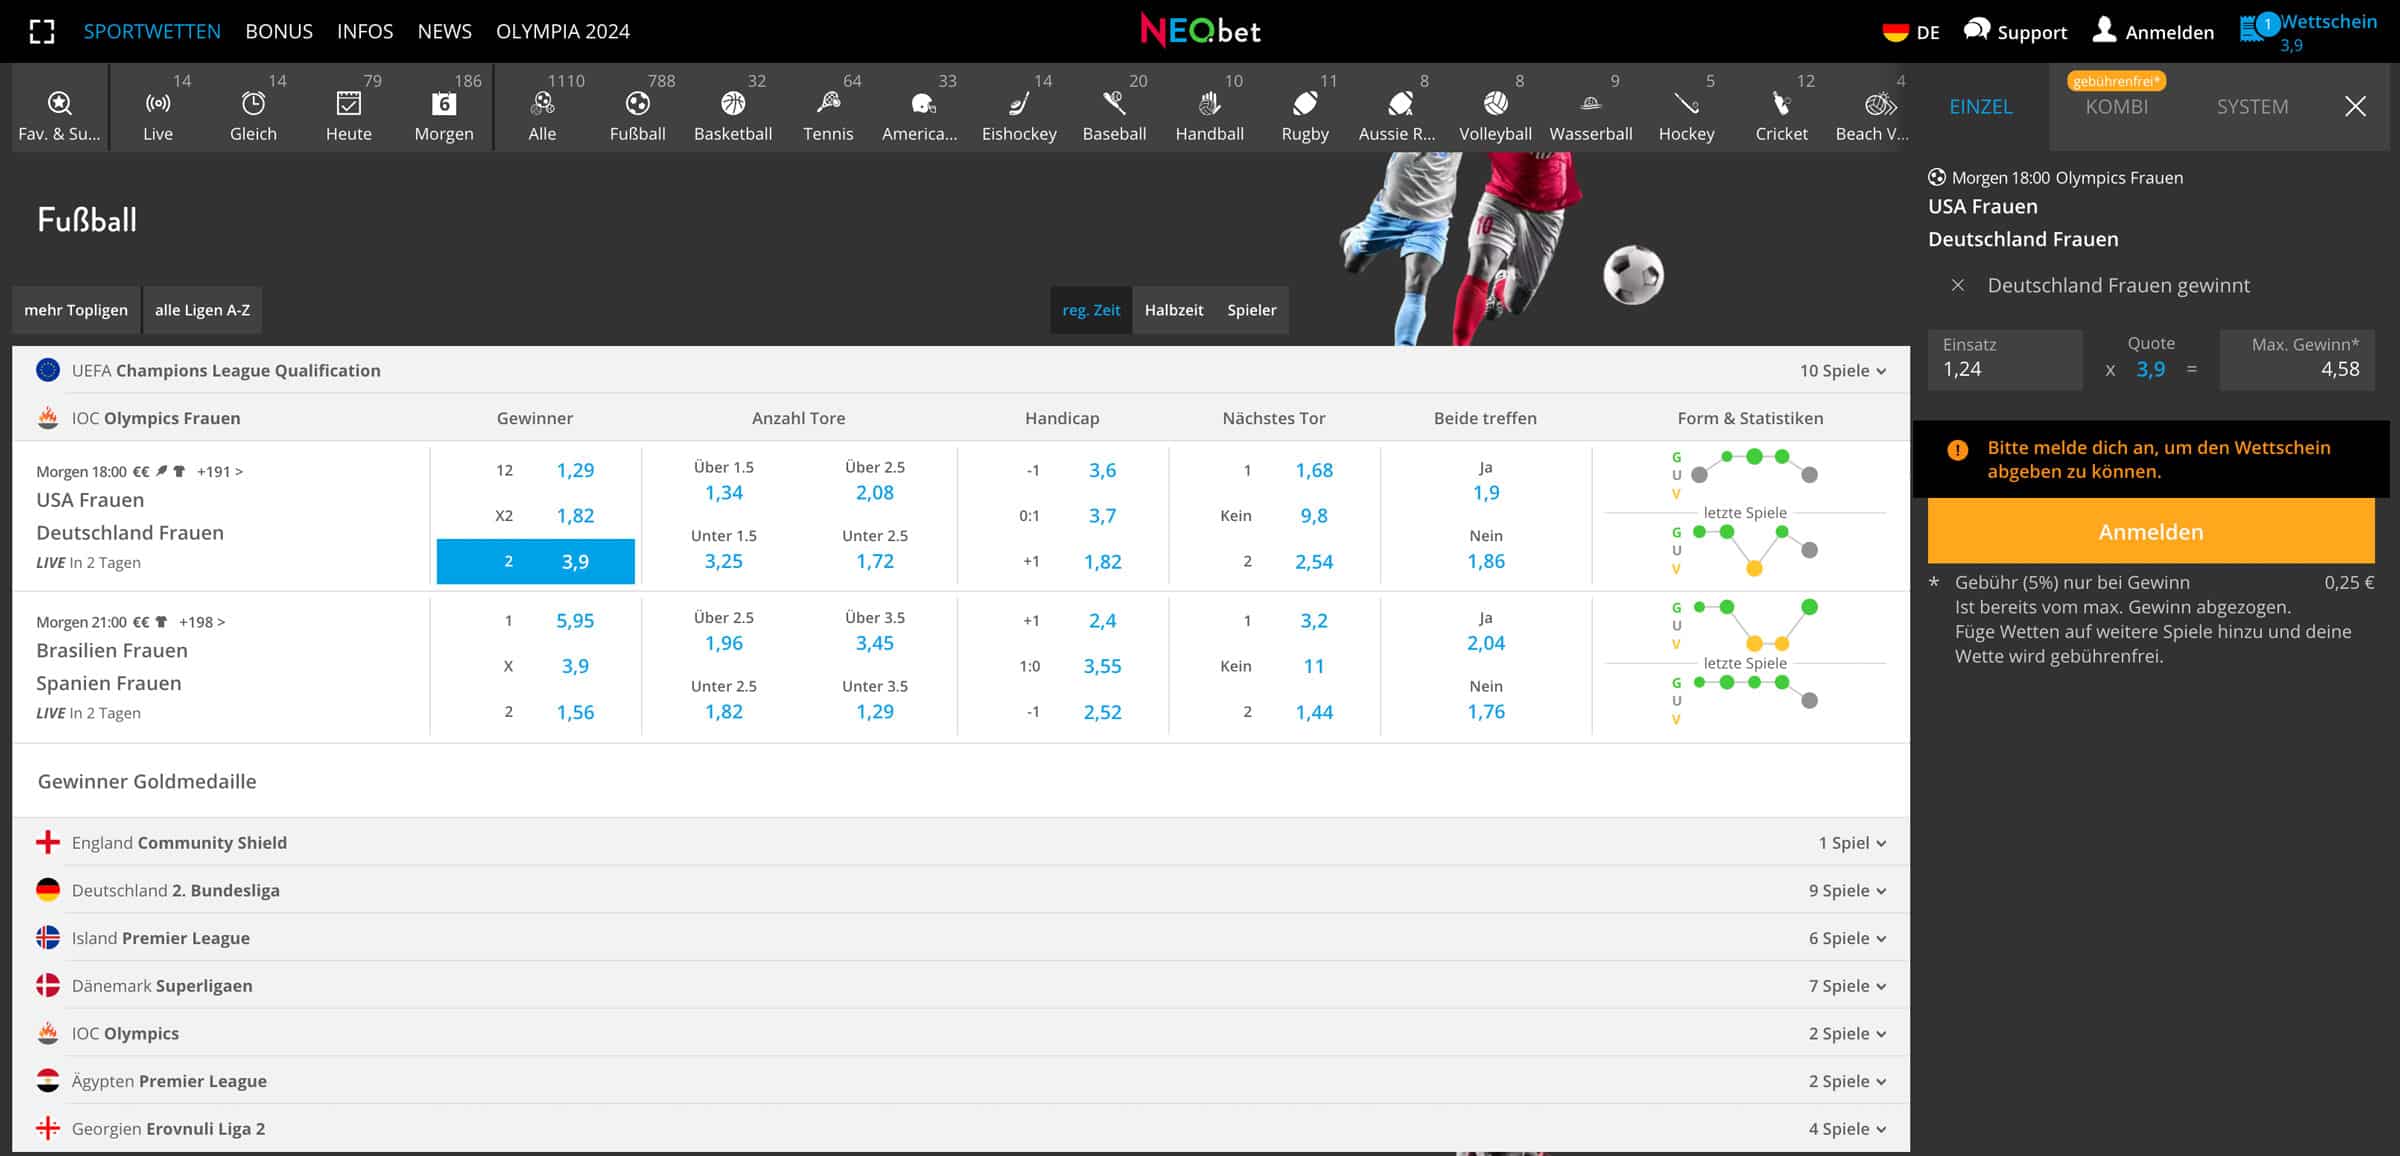Switch to KOMBI bet tab
The height and width of the screenshot is (1156, 2400).
coord(2116,106)
